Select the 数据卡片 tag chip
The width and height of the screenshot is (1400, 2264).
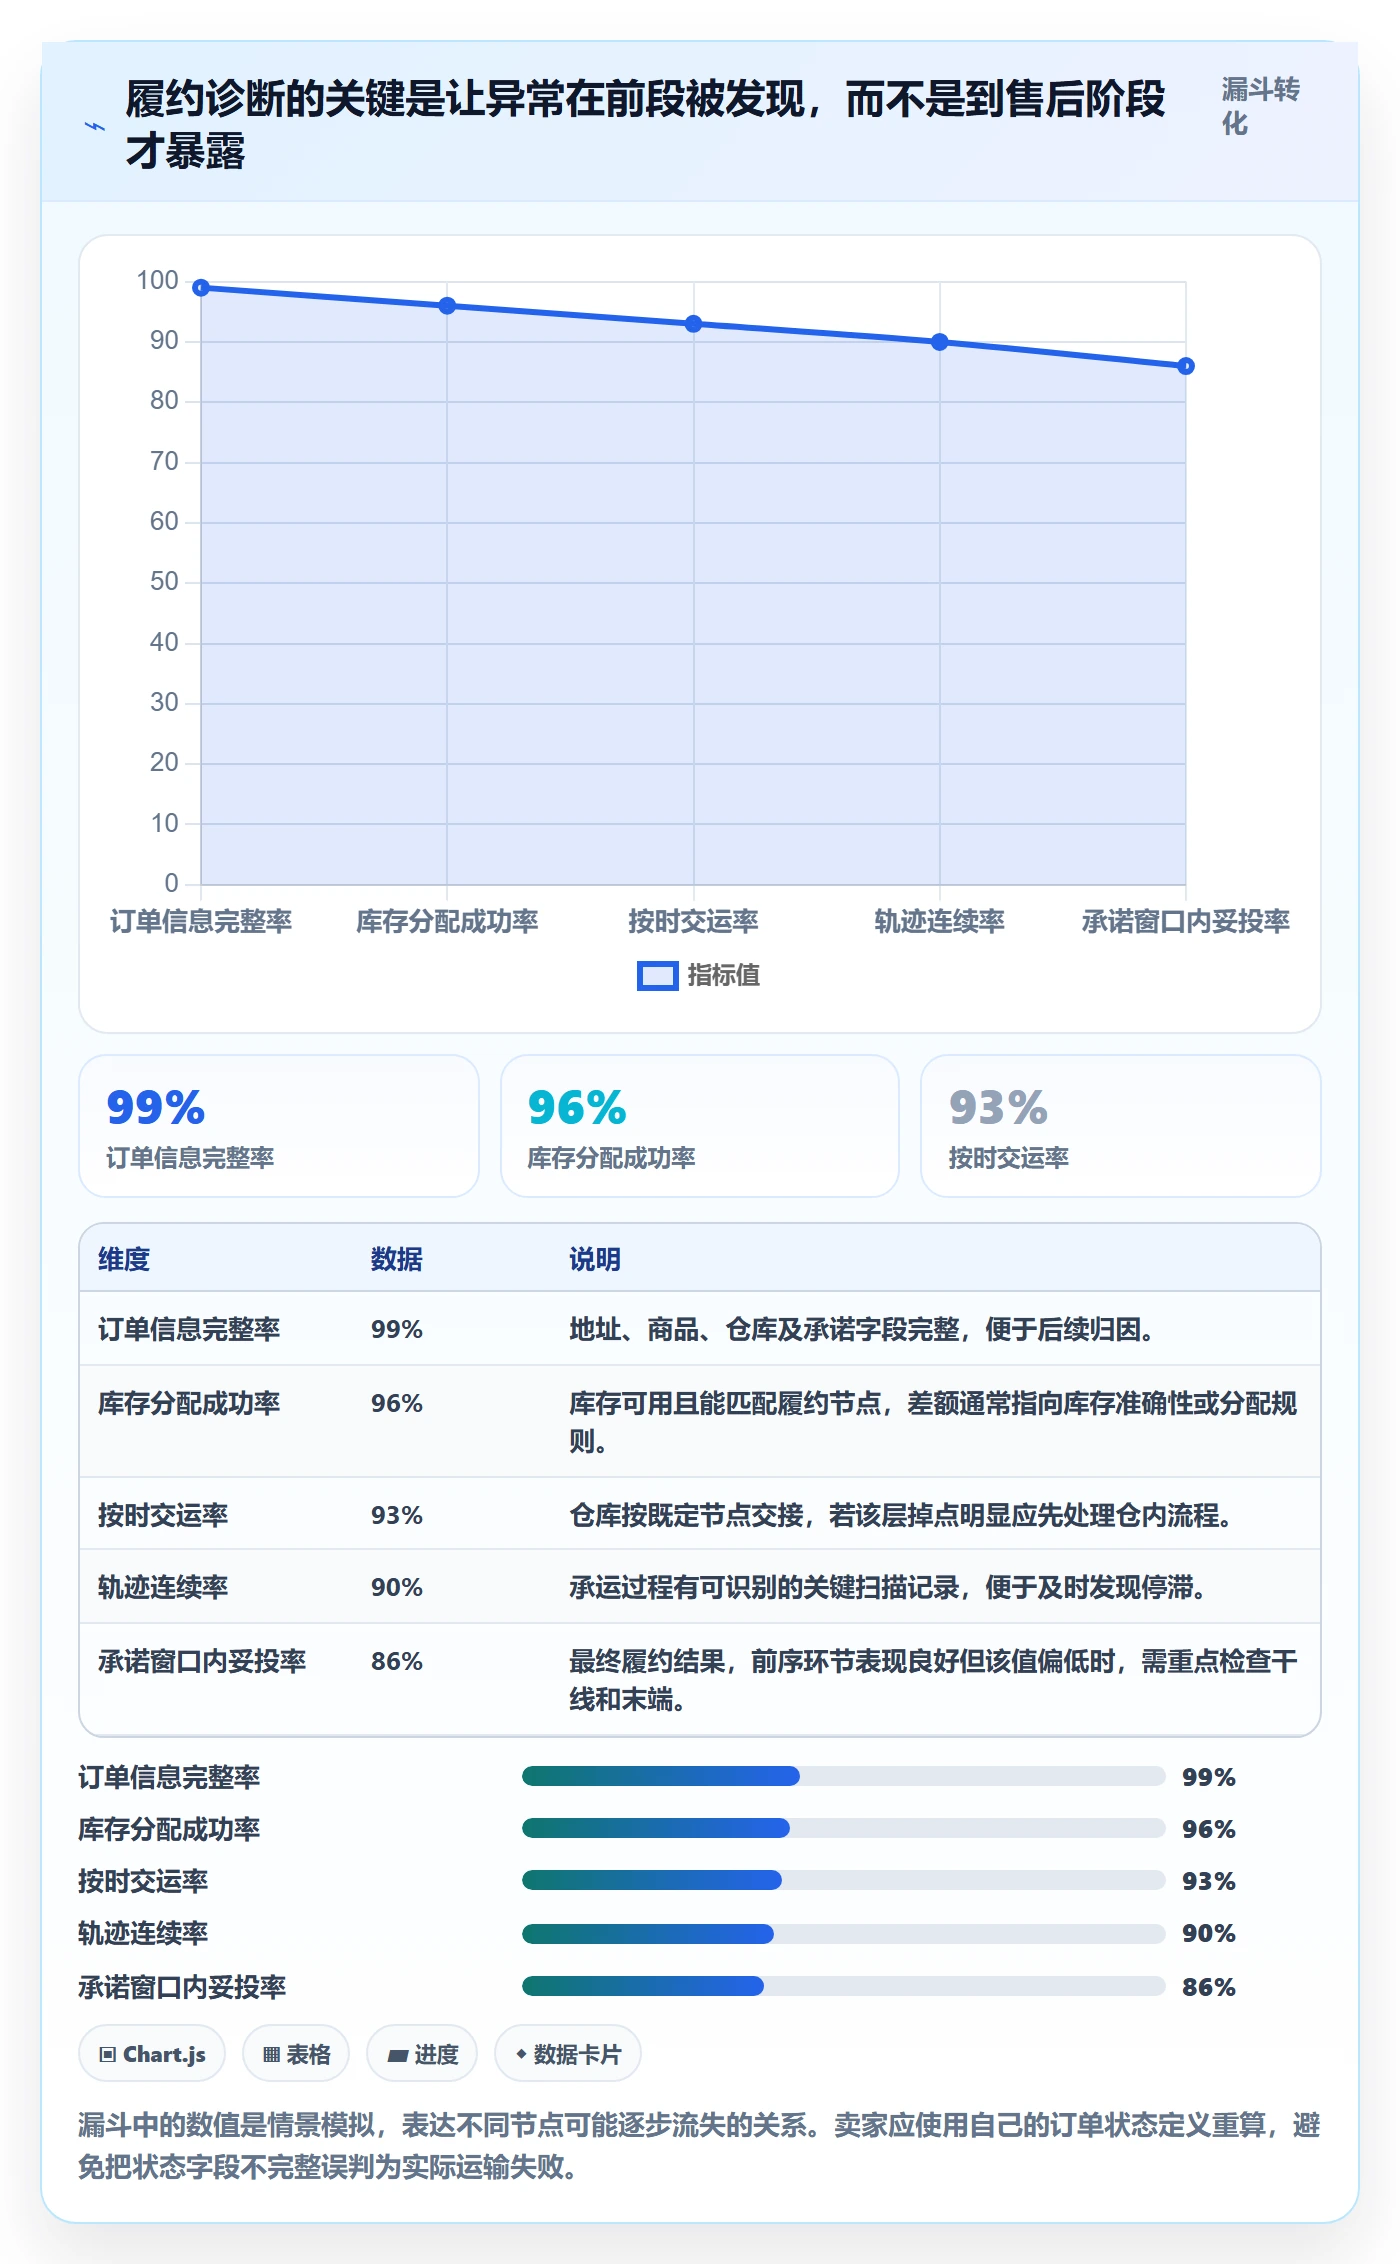tap(568, 2055)
